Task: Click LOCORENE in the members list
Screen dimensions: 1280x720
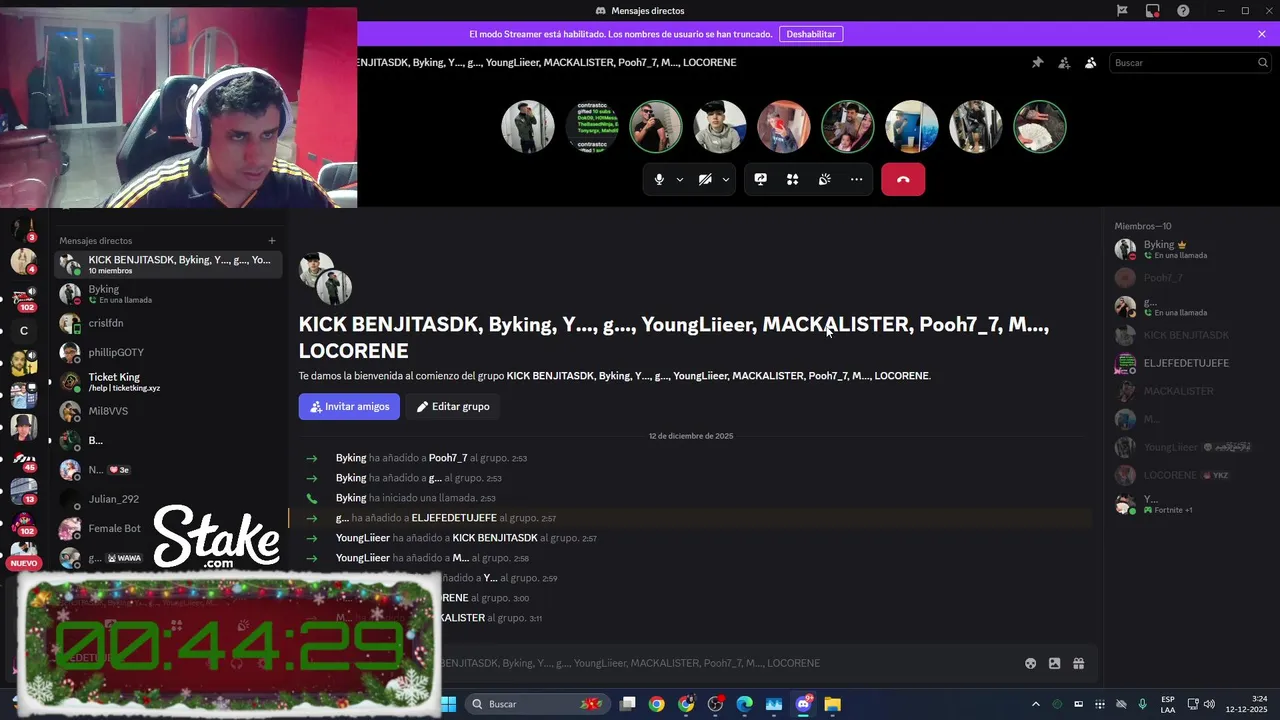Action: point(1190,475)
